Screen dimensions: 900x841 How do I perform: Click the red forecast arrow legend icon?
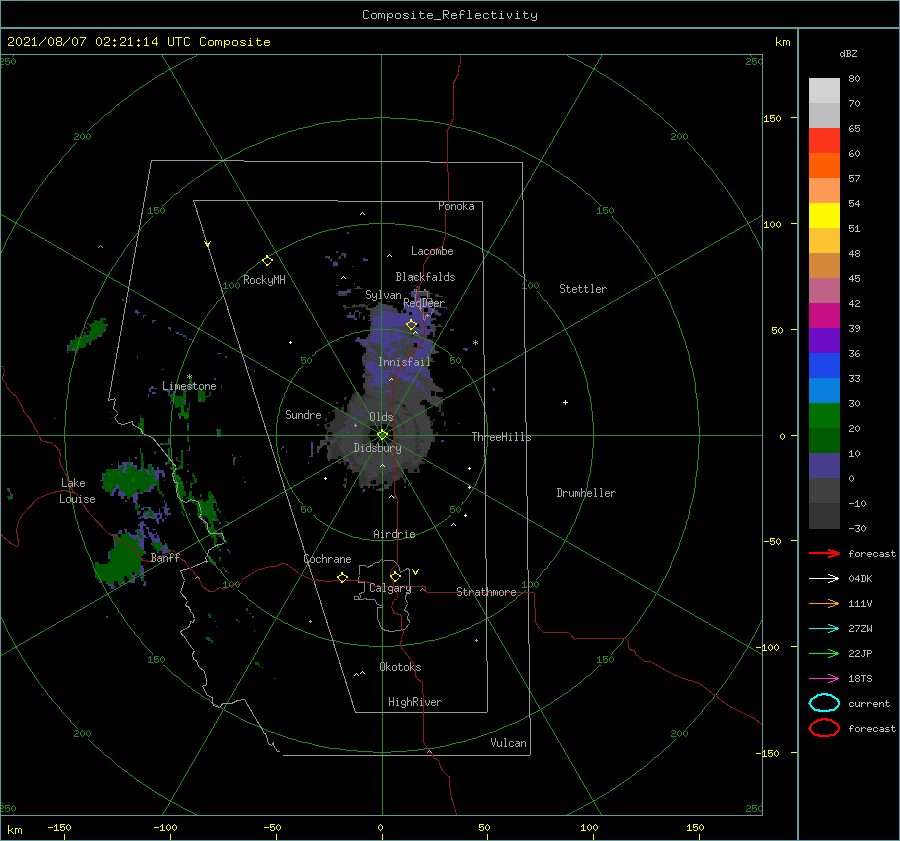(x=824, y=553)
